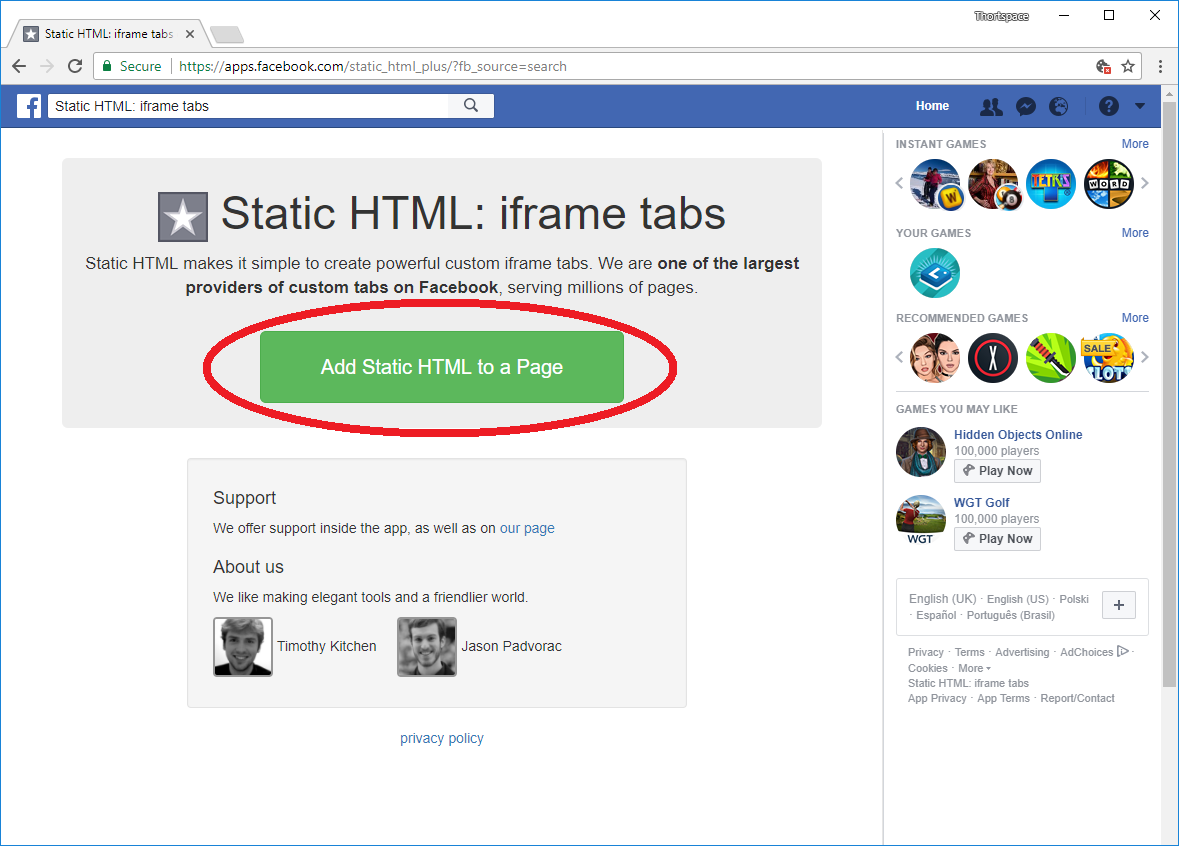Show next Instant Games with right chevron
The width and height of the screenshot is (1179, 846).
coord(1145,184)
